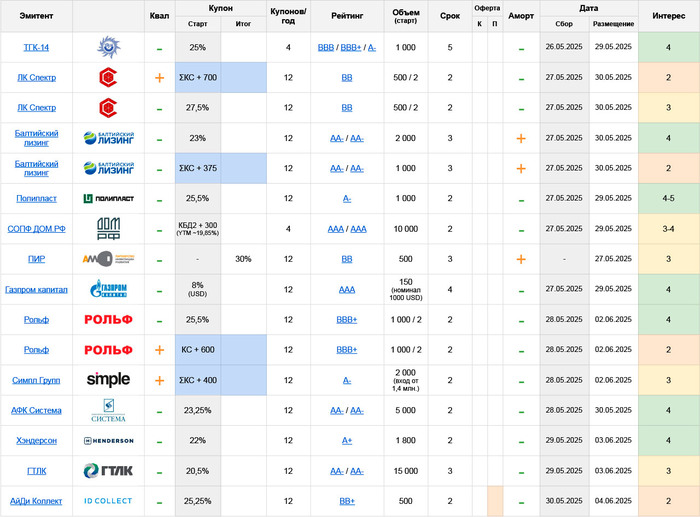
Task: Click the Купонов/год column header
Action: coord(288,16)
